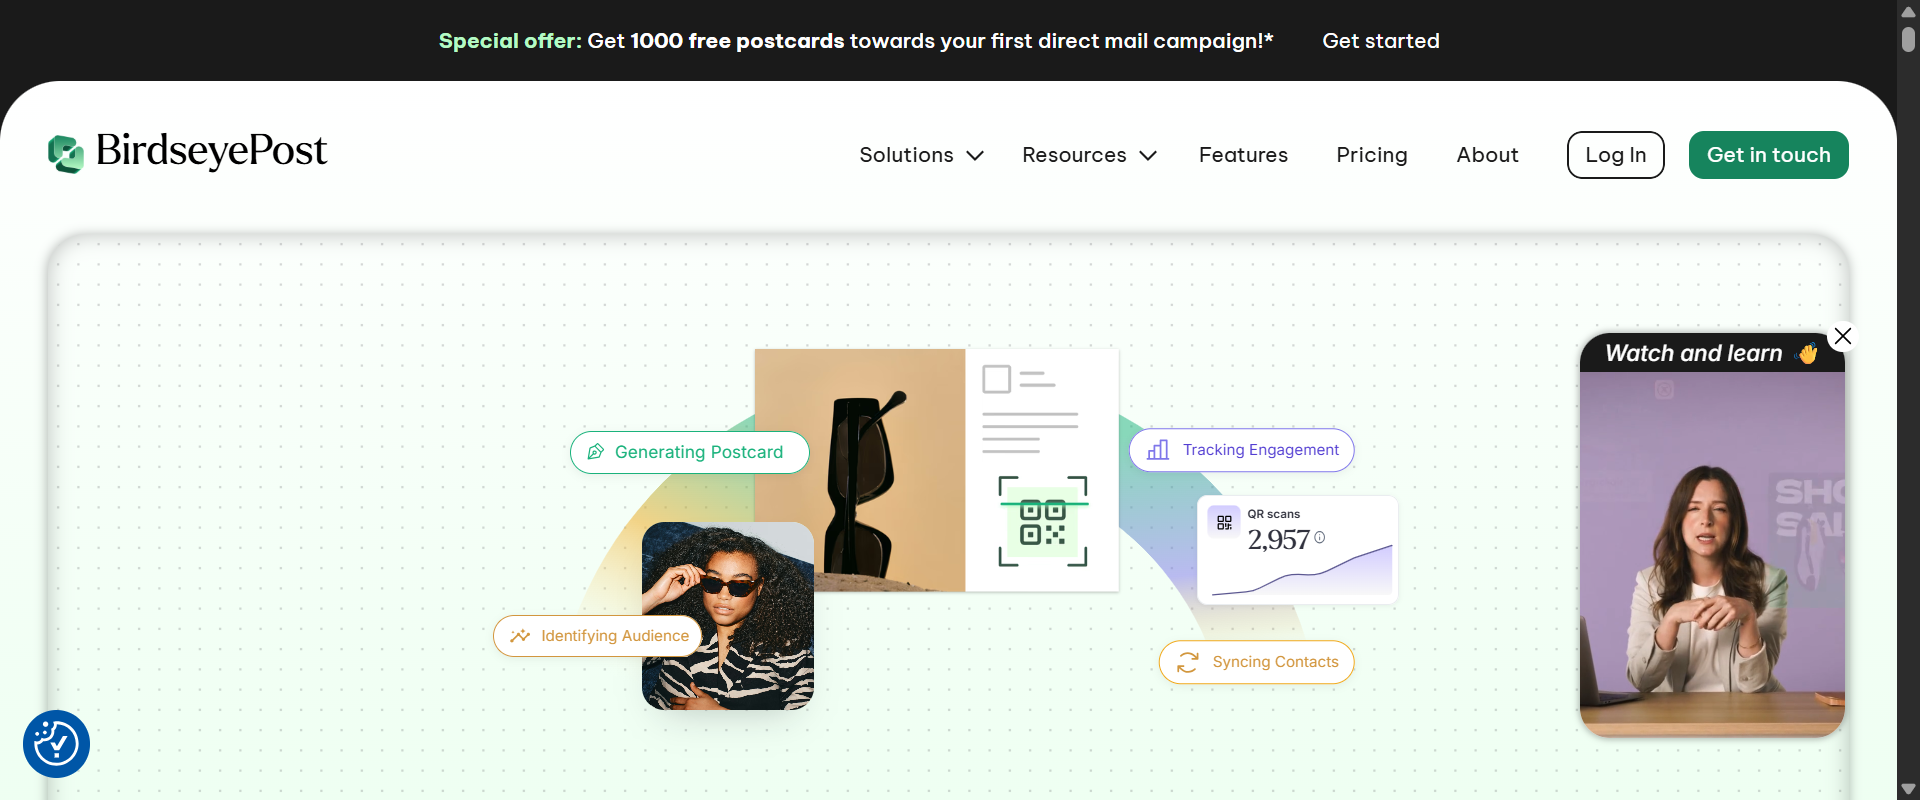Click the info icon beside the 2,957 QR scans
This screenshot has height=800, width=1920.
point(1320,537)
